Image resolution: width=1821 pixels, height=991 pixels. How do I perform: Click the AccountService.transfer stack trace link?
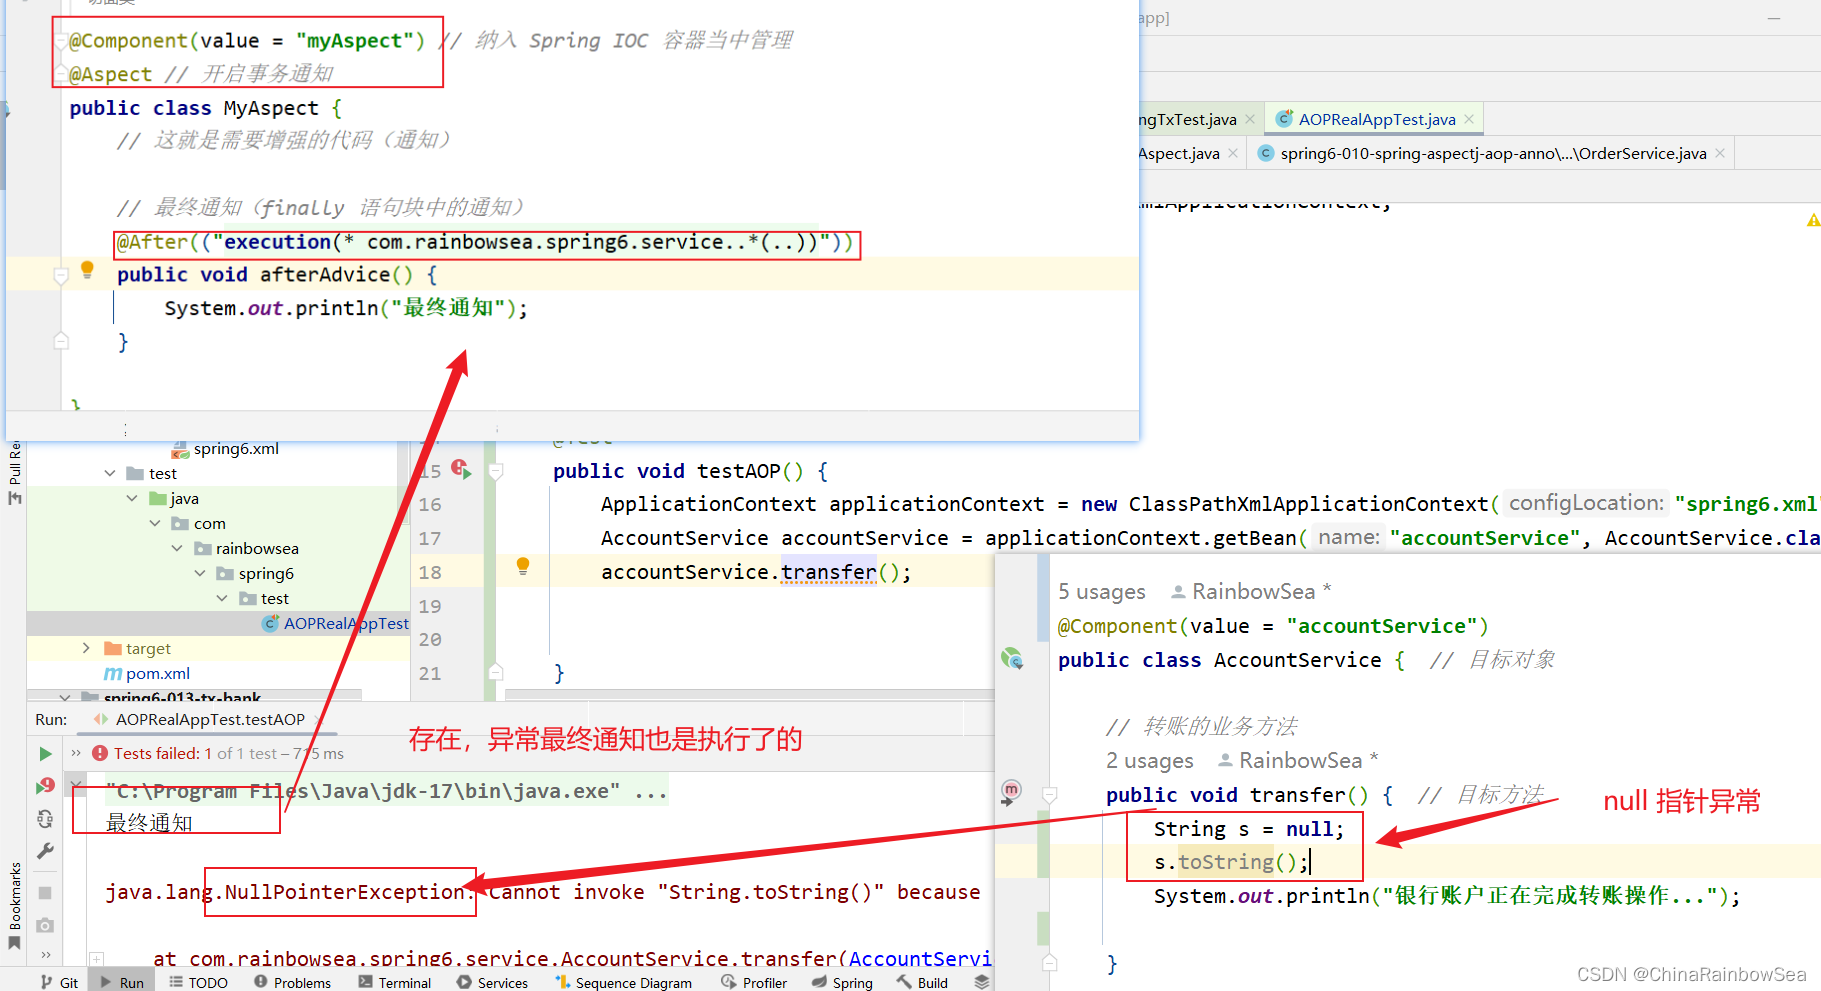tap(920, 959)
